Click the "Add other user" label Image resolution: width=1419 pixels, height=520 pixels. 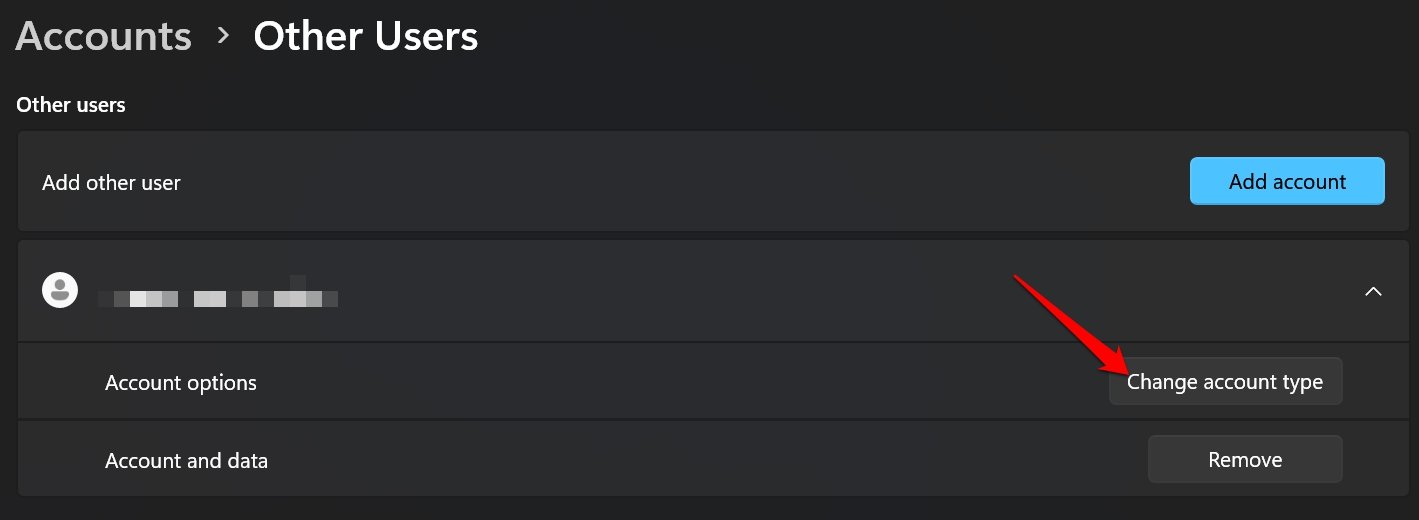coord(111,183)
